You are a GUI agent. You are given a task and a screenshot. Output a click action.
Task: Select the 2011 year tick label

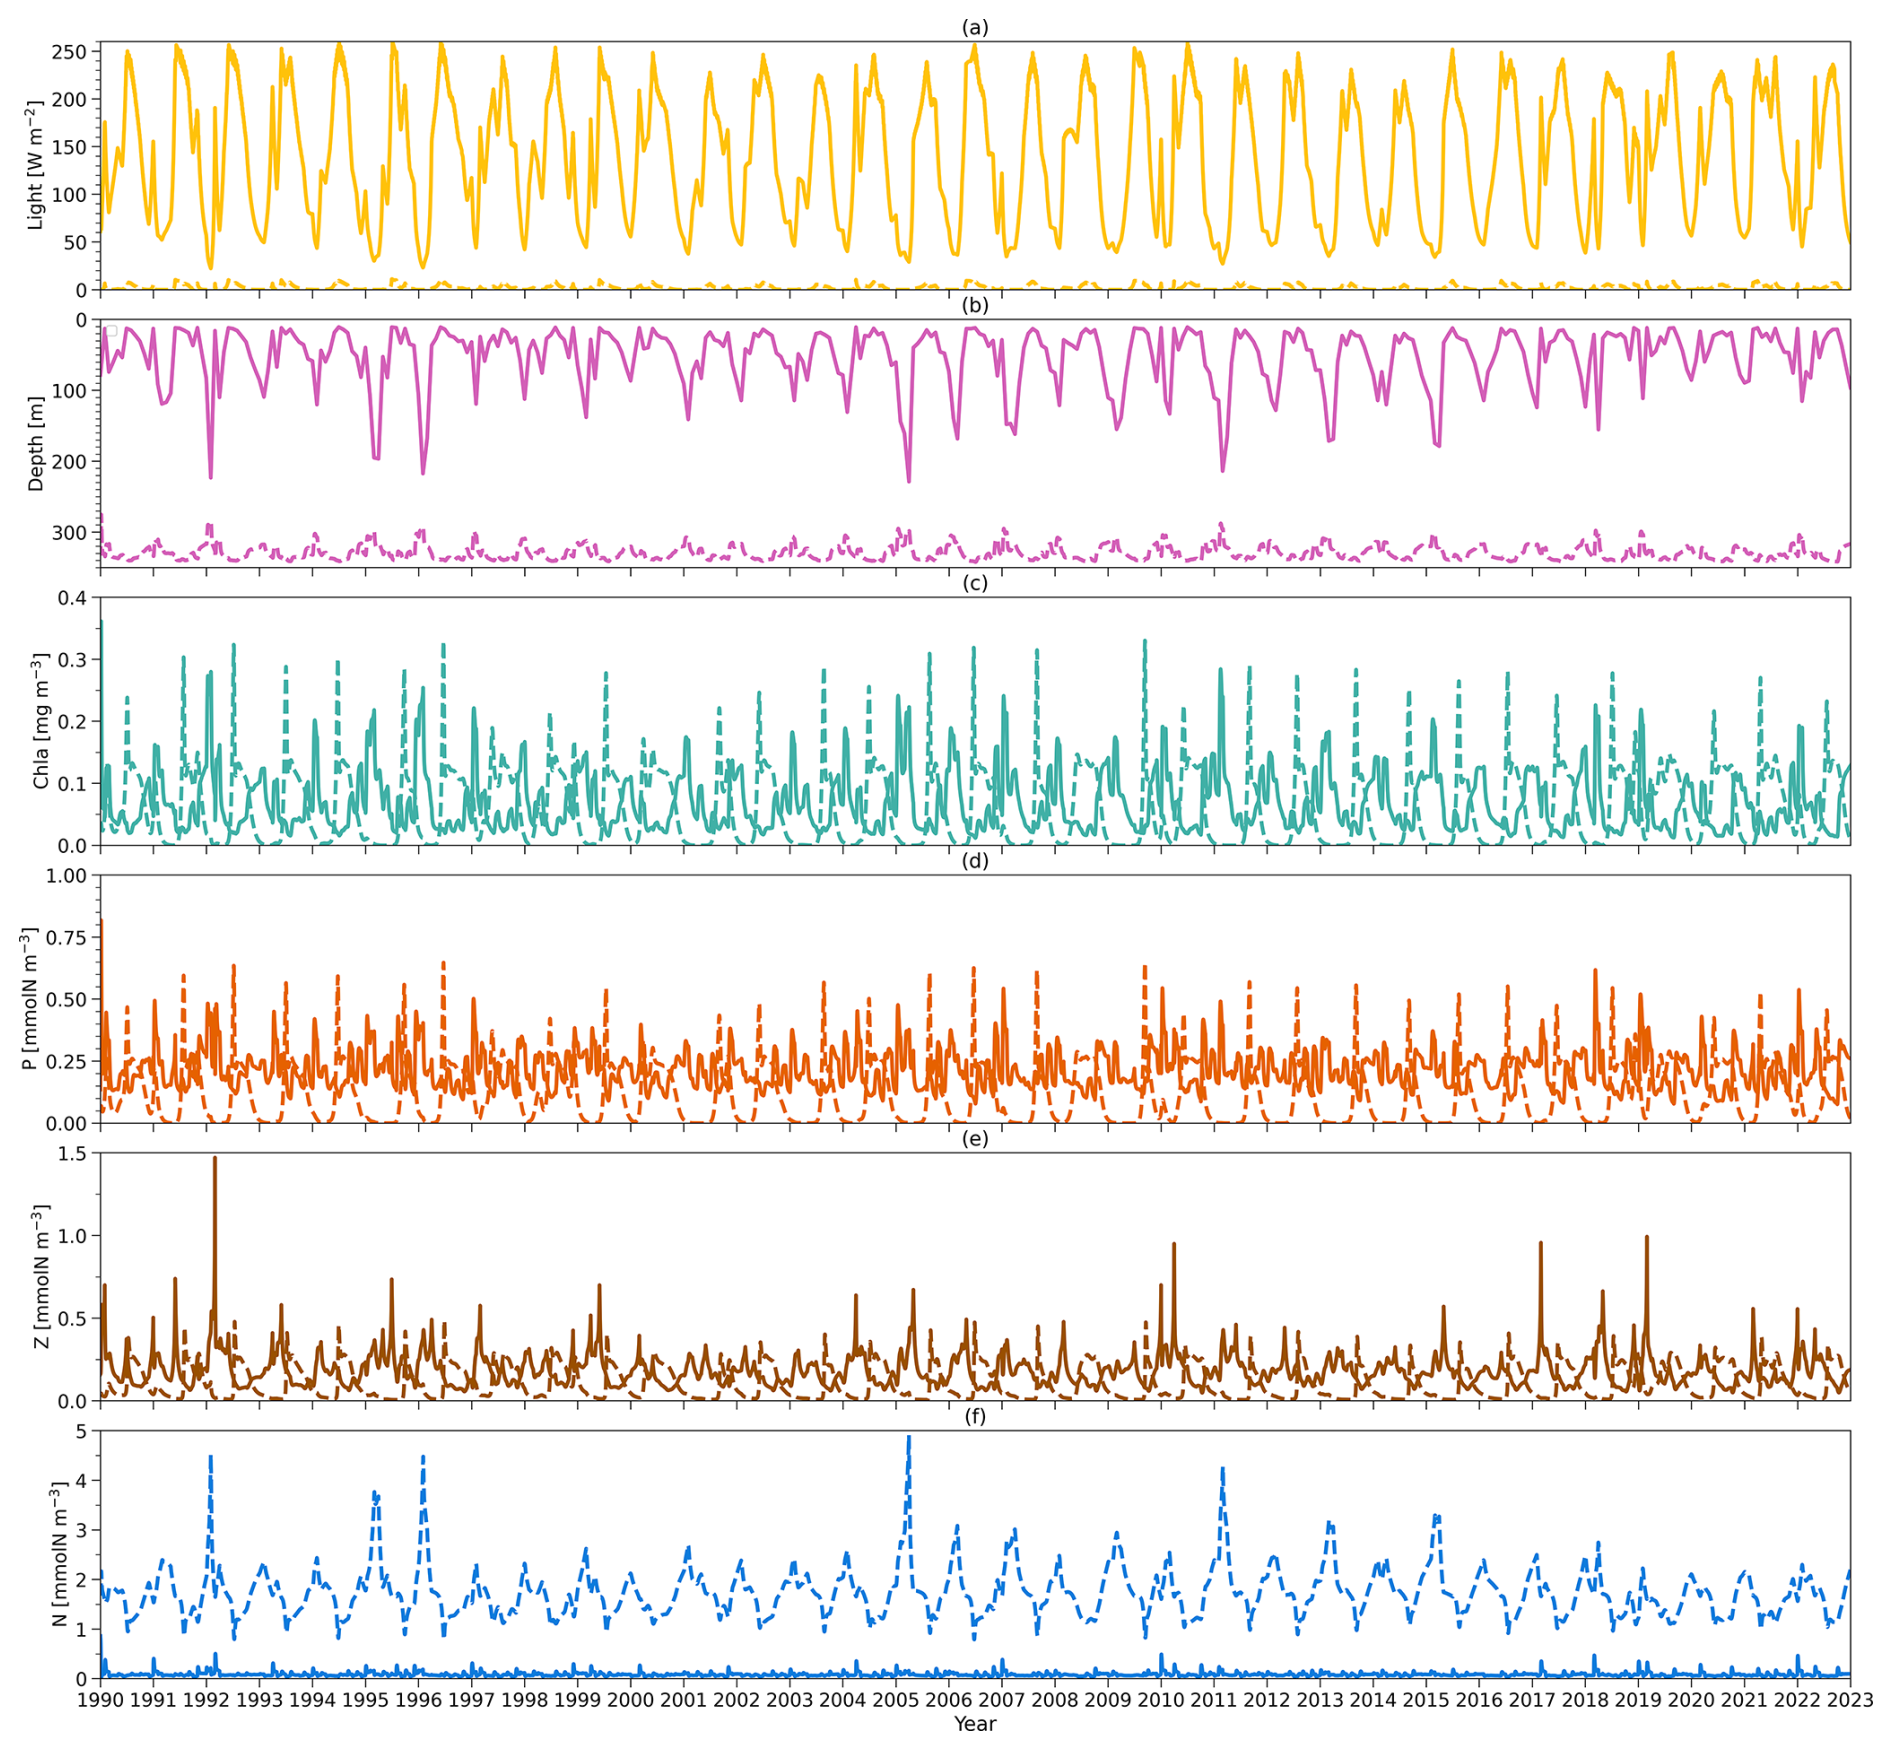point(1213,1699)
